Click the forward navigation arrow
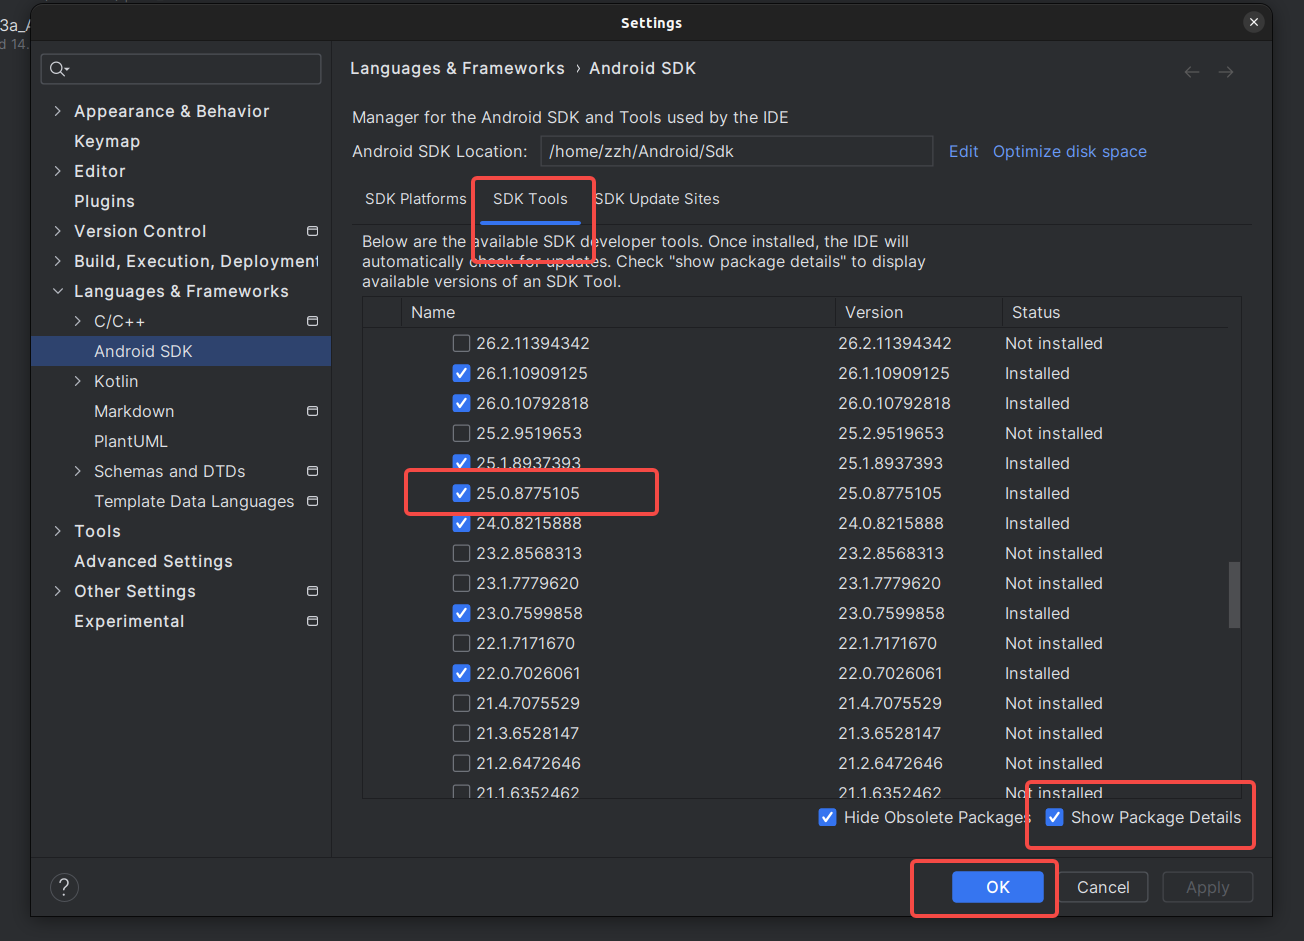The width and height of the screenshot is (1304, 941). pyautogui.click(x=1226, y=72)
